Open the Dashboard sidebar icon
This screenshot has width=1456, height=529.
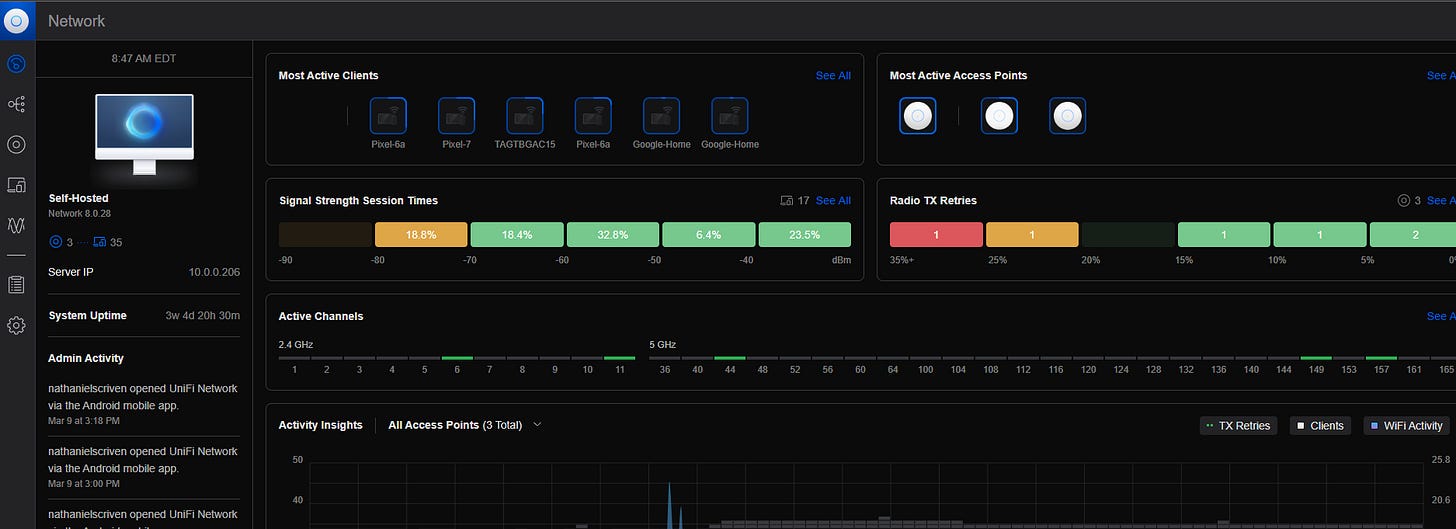click(x=16, y=64)
